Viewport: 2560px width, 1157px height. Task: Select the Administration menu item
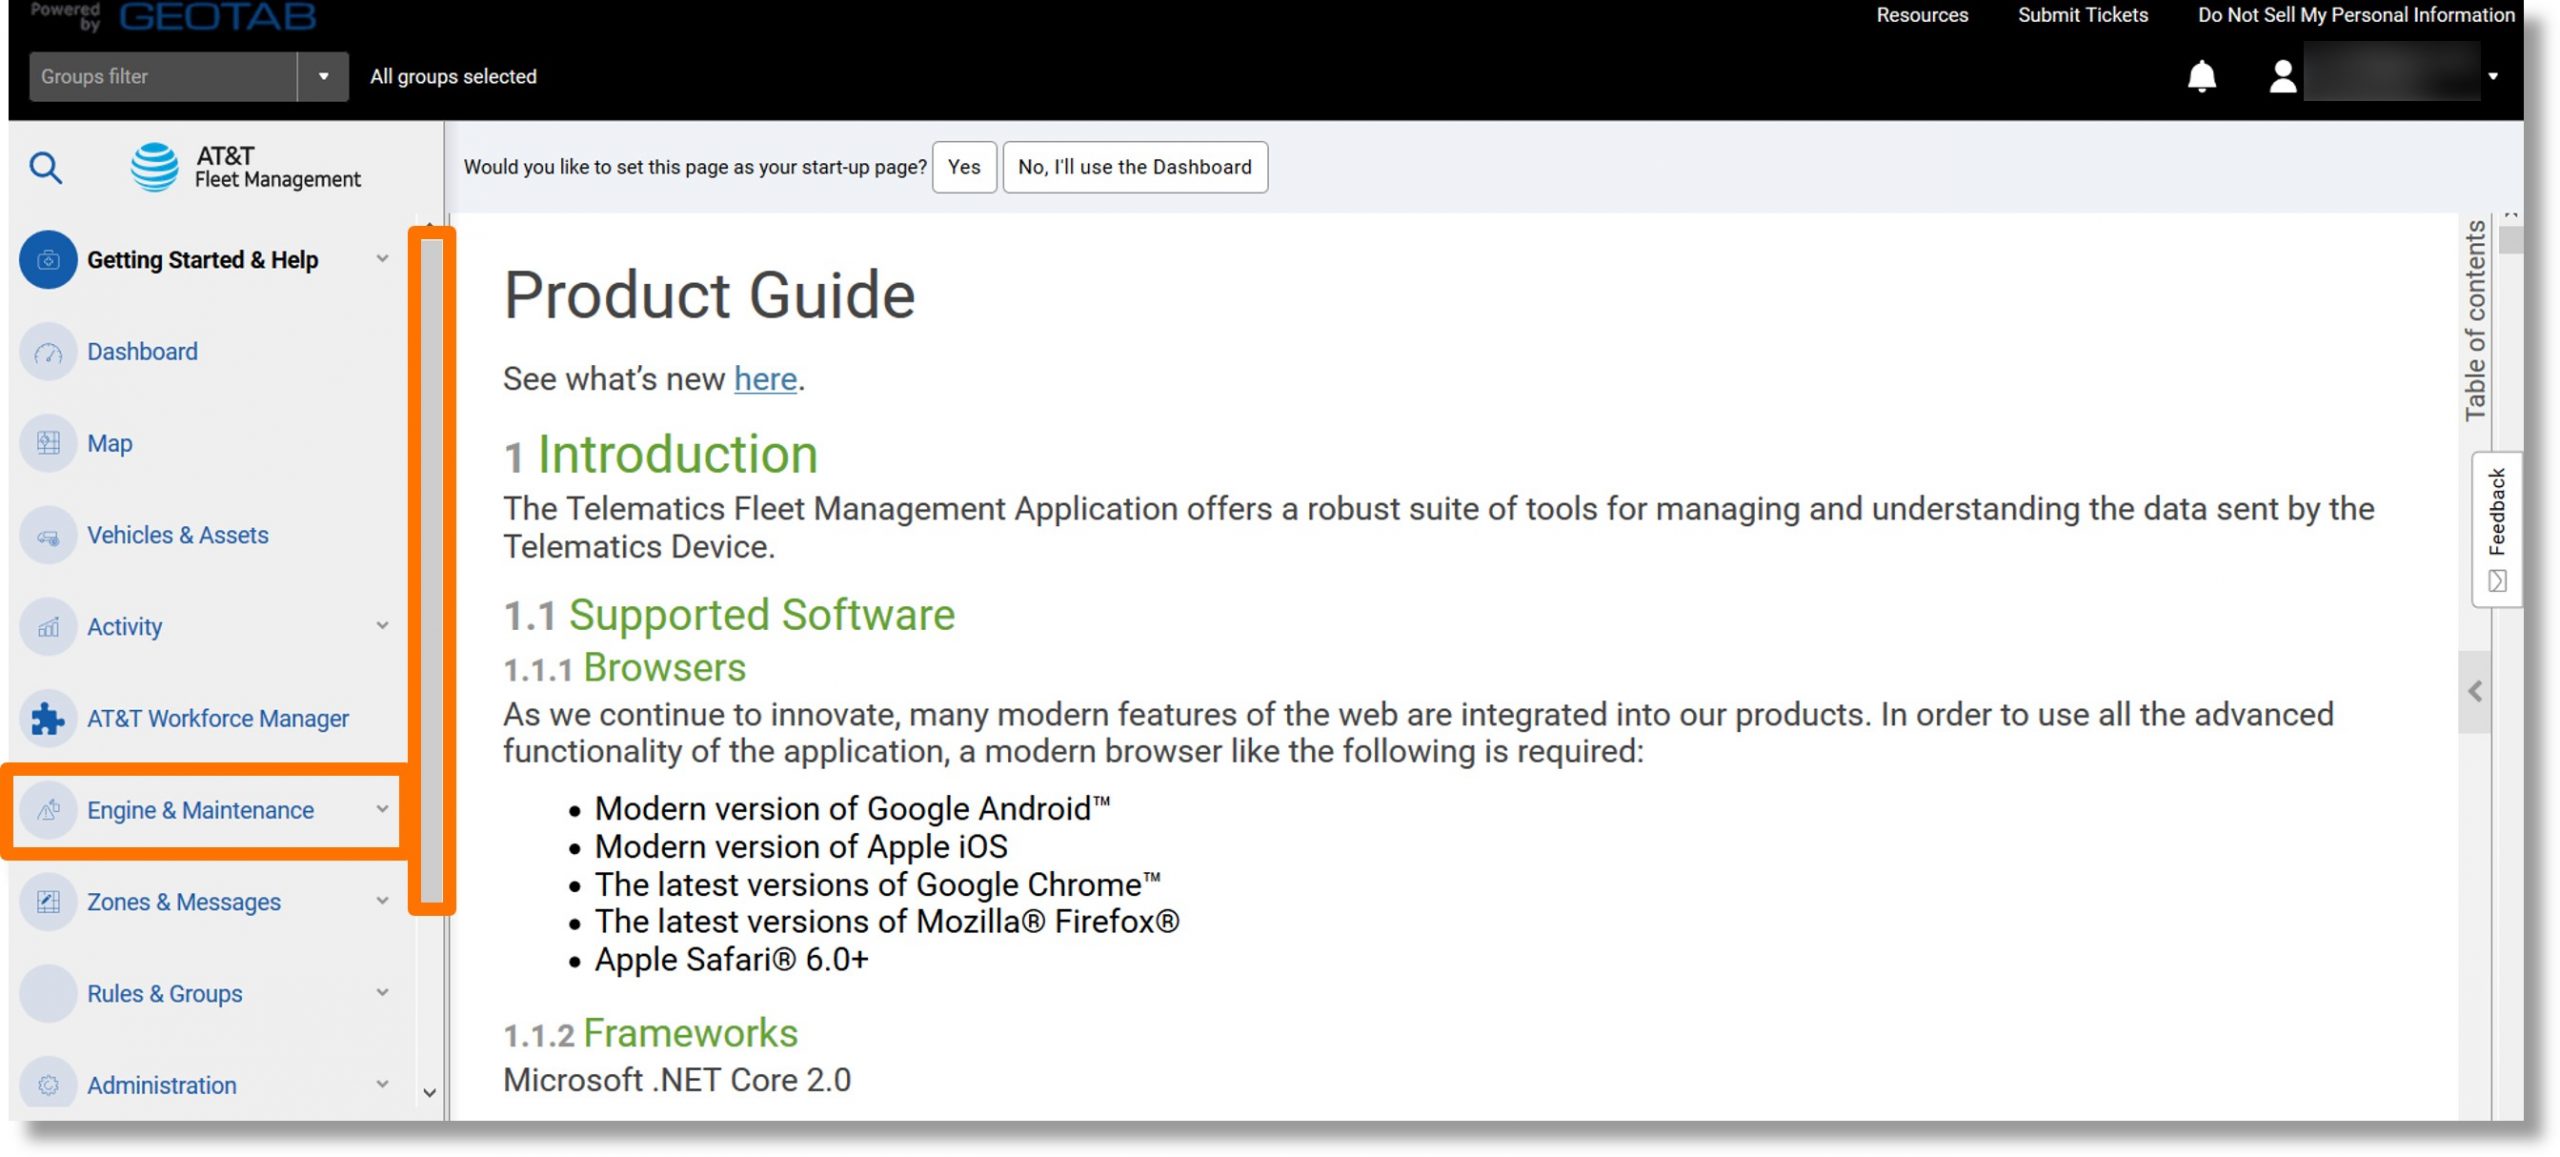coord(163,1085)
